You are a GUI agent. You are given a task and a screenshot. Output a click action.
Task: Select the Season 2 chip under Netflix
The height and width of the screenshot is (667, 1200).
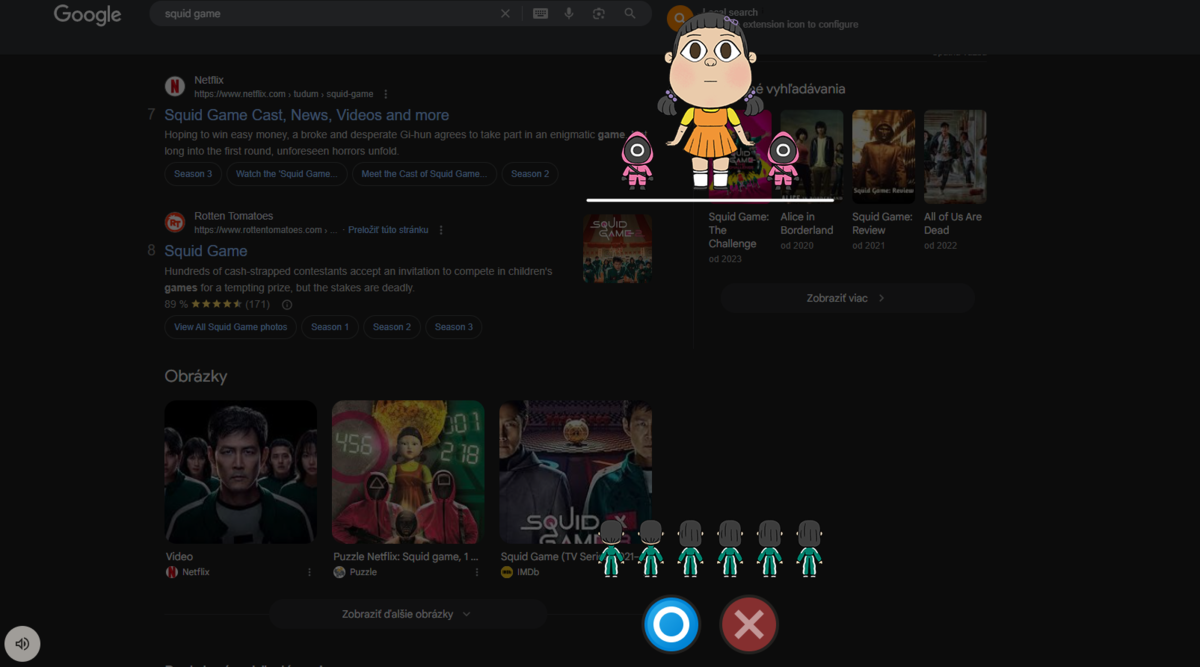point(530,174)
